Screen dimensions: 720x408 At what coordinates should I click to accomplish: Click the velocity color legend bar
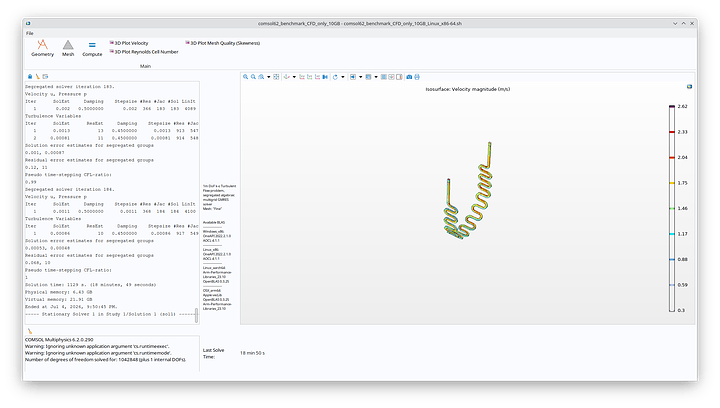(x=672, y=208)
